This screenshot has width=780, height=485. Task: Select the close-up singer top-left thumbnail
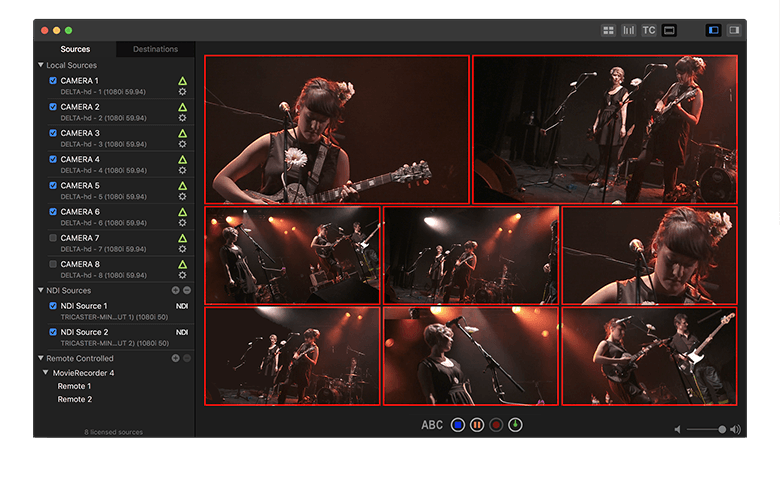click(x=337, y=129)
